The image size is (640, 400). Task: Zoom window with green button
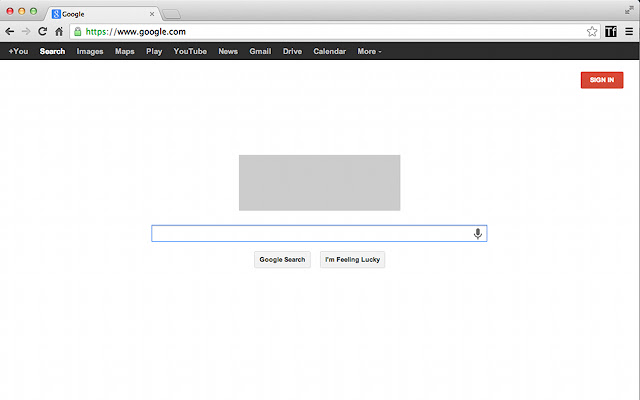coord(33,11)
